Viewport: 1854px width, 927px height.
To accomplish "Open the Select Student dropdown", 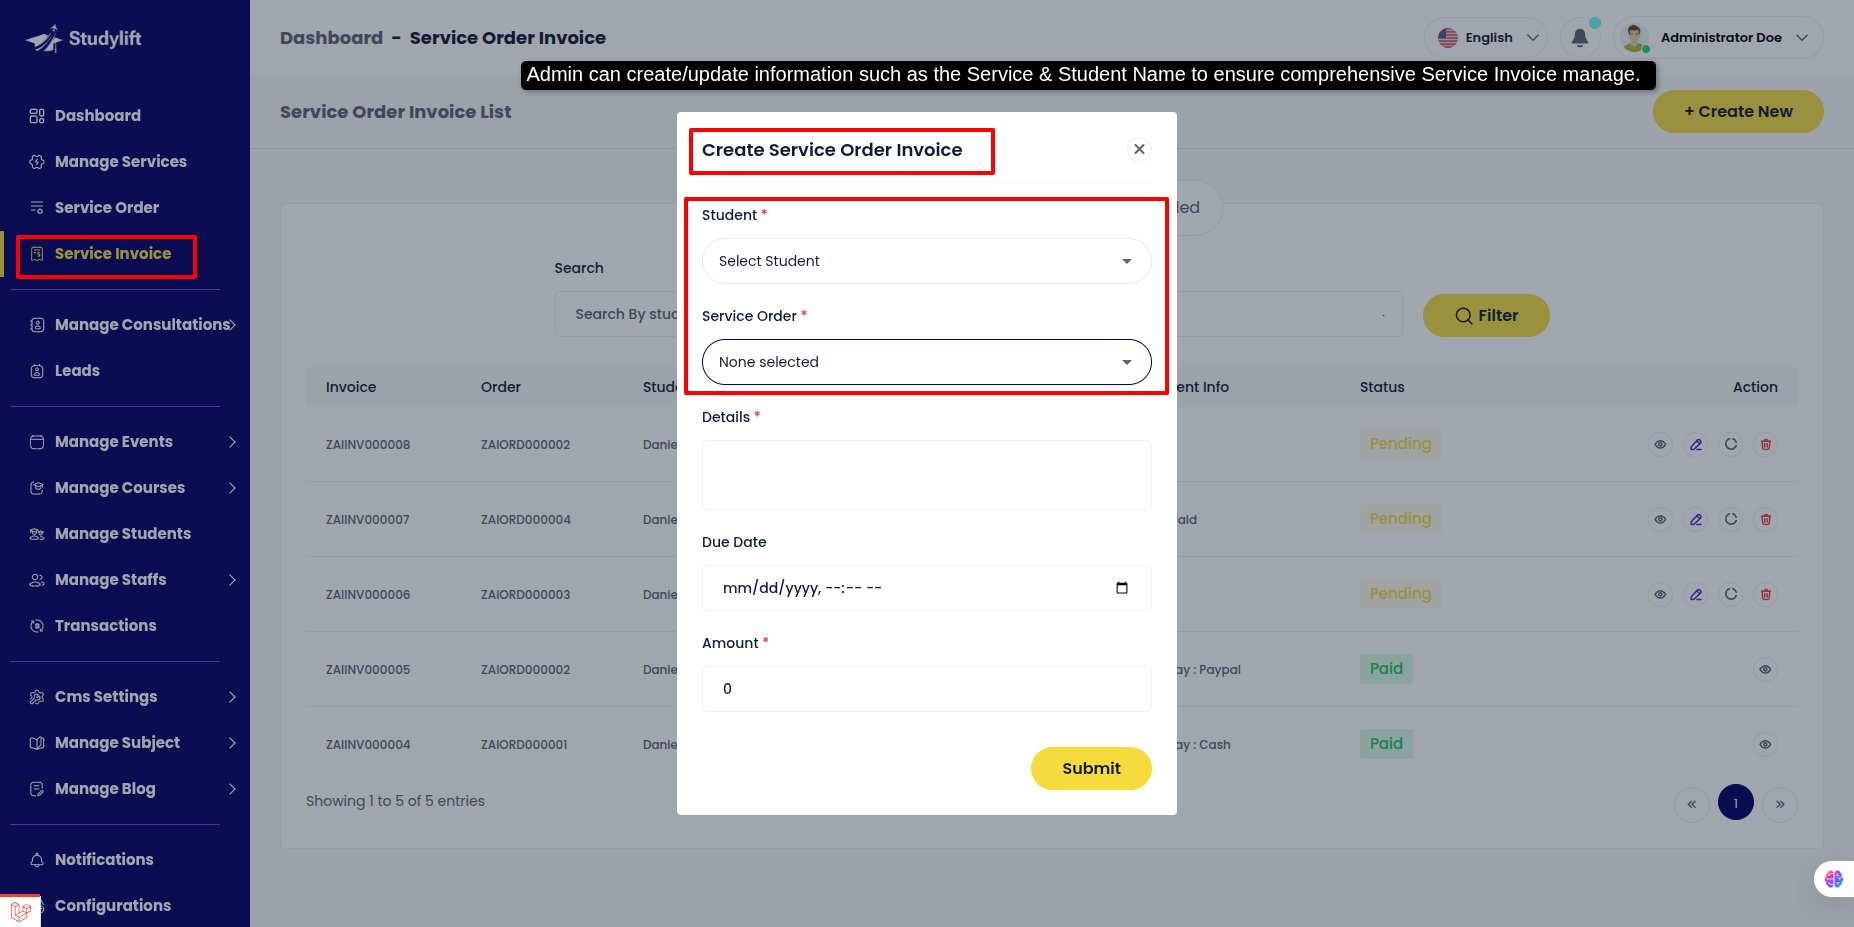I will [x=926, y=261].
